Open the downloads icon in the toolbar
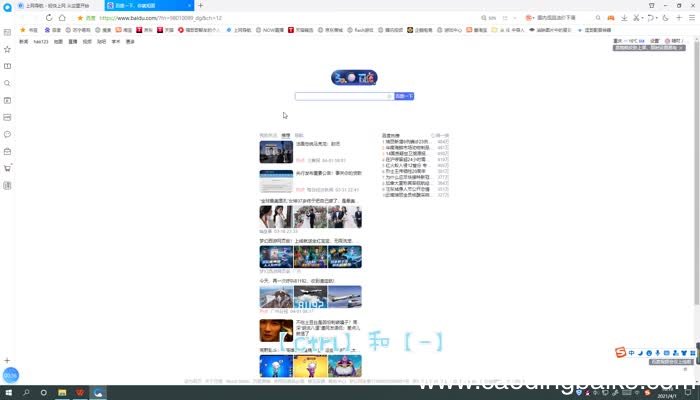Image resolution: width=700 pixels, height=400 pixels. click(624, 18)
